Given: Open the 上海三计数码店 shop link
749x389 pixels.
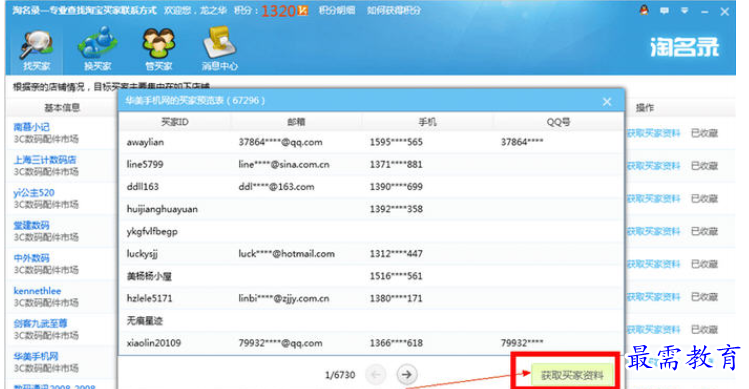Looking at the screenshot, I should (45, 160).
